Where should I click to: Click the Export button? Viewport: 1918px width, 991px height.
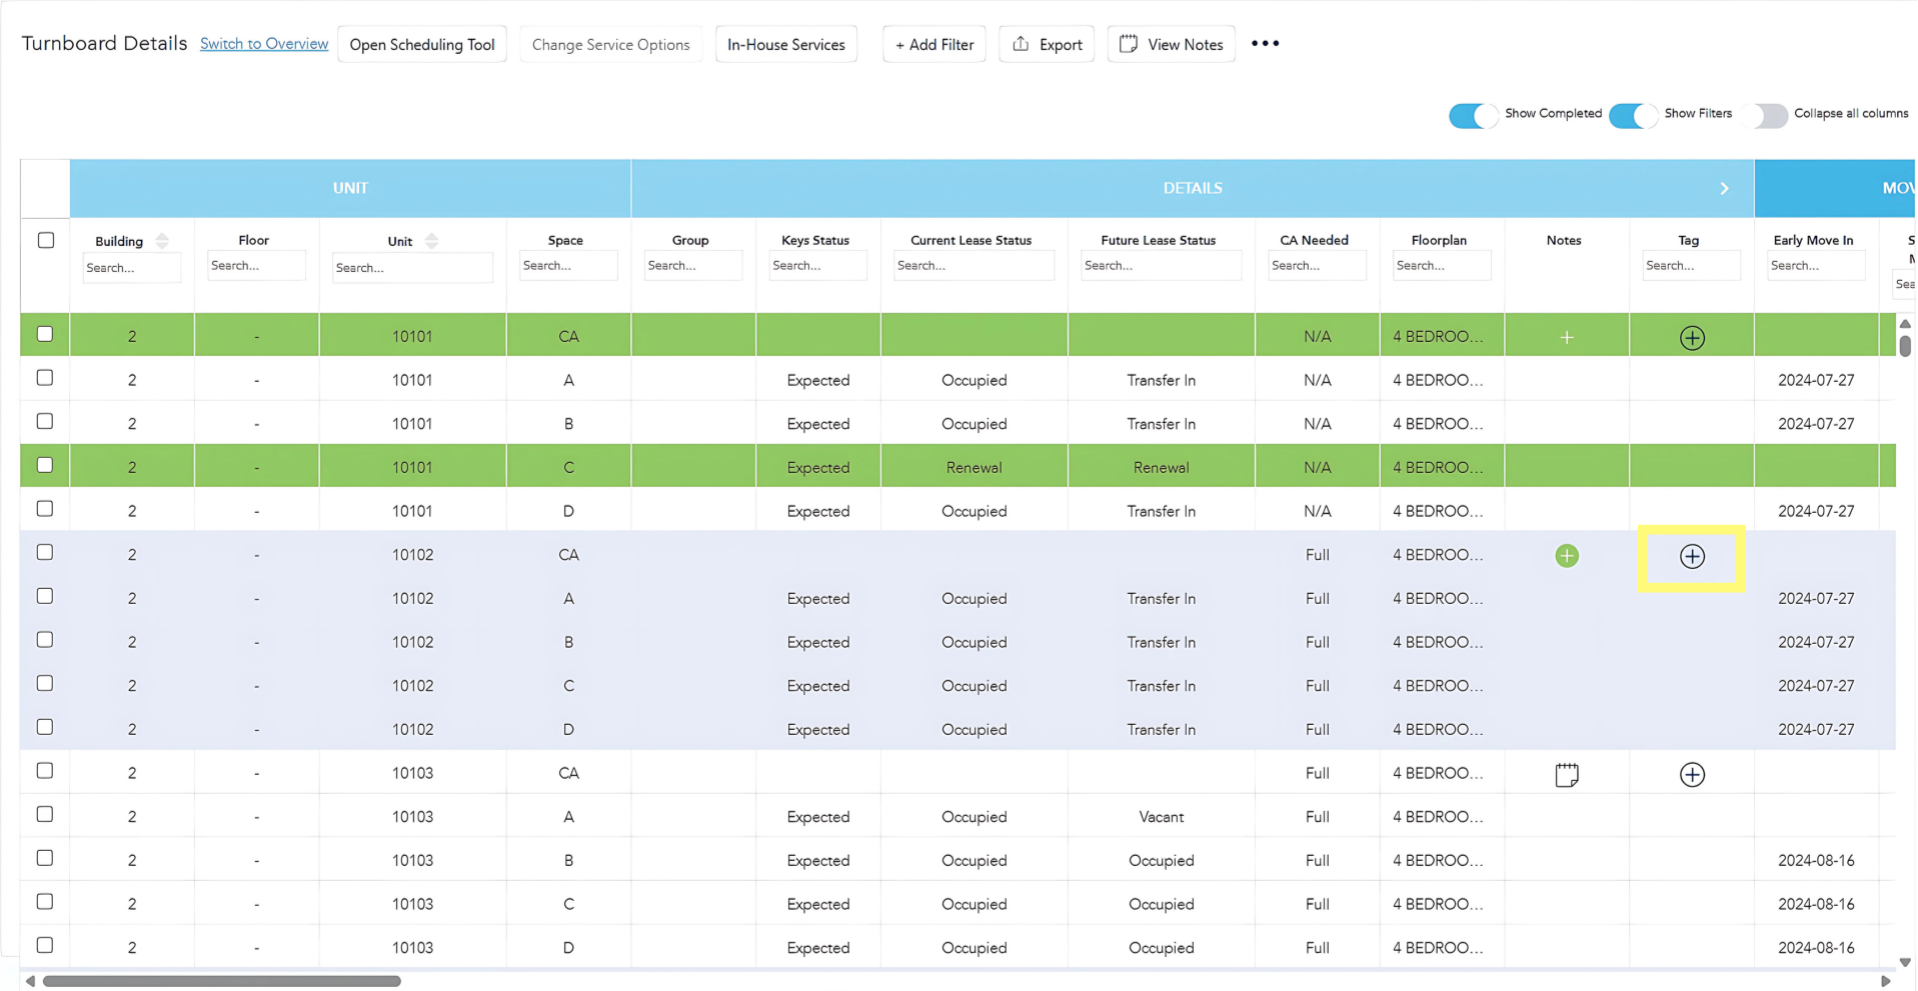coord(1046,44)
